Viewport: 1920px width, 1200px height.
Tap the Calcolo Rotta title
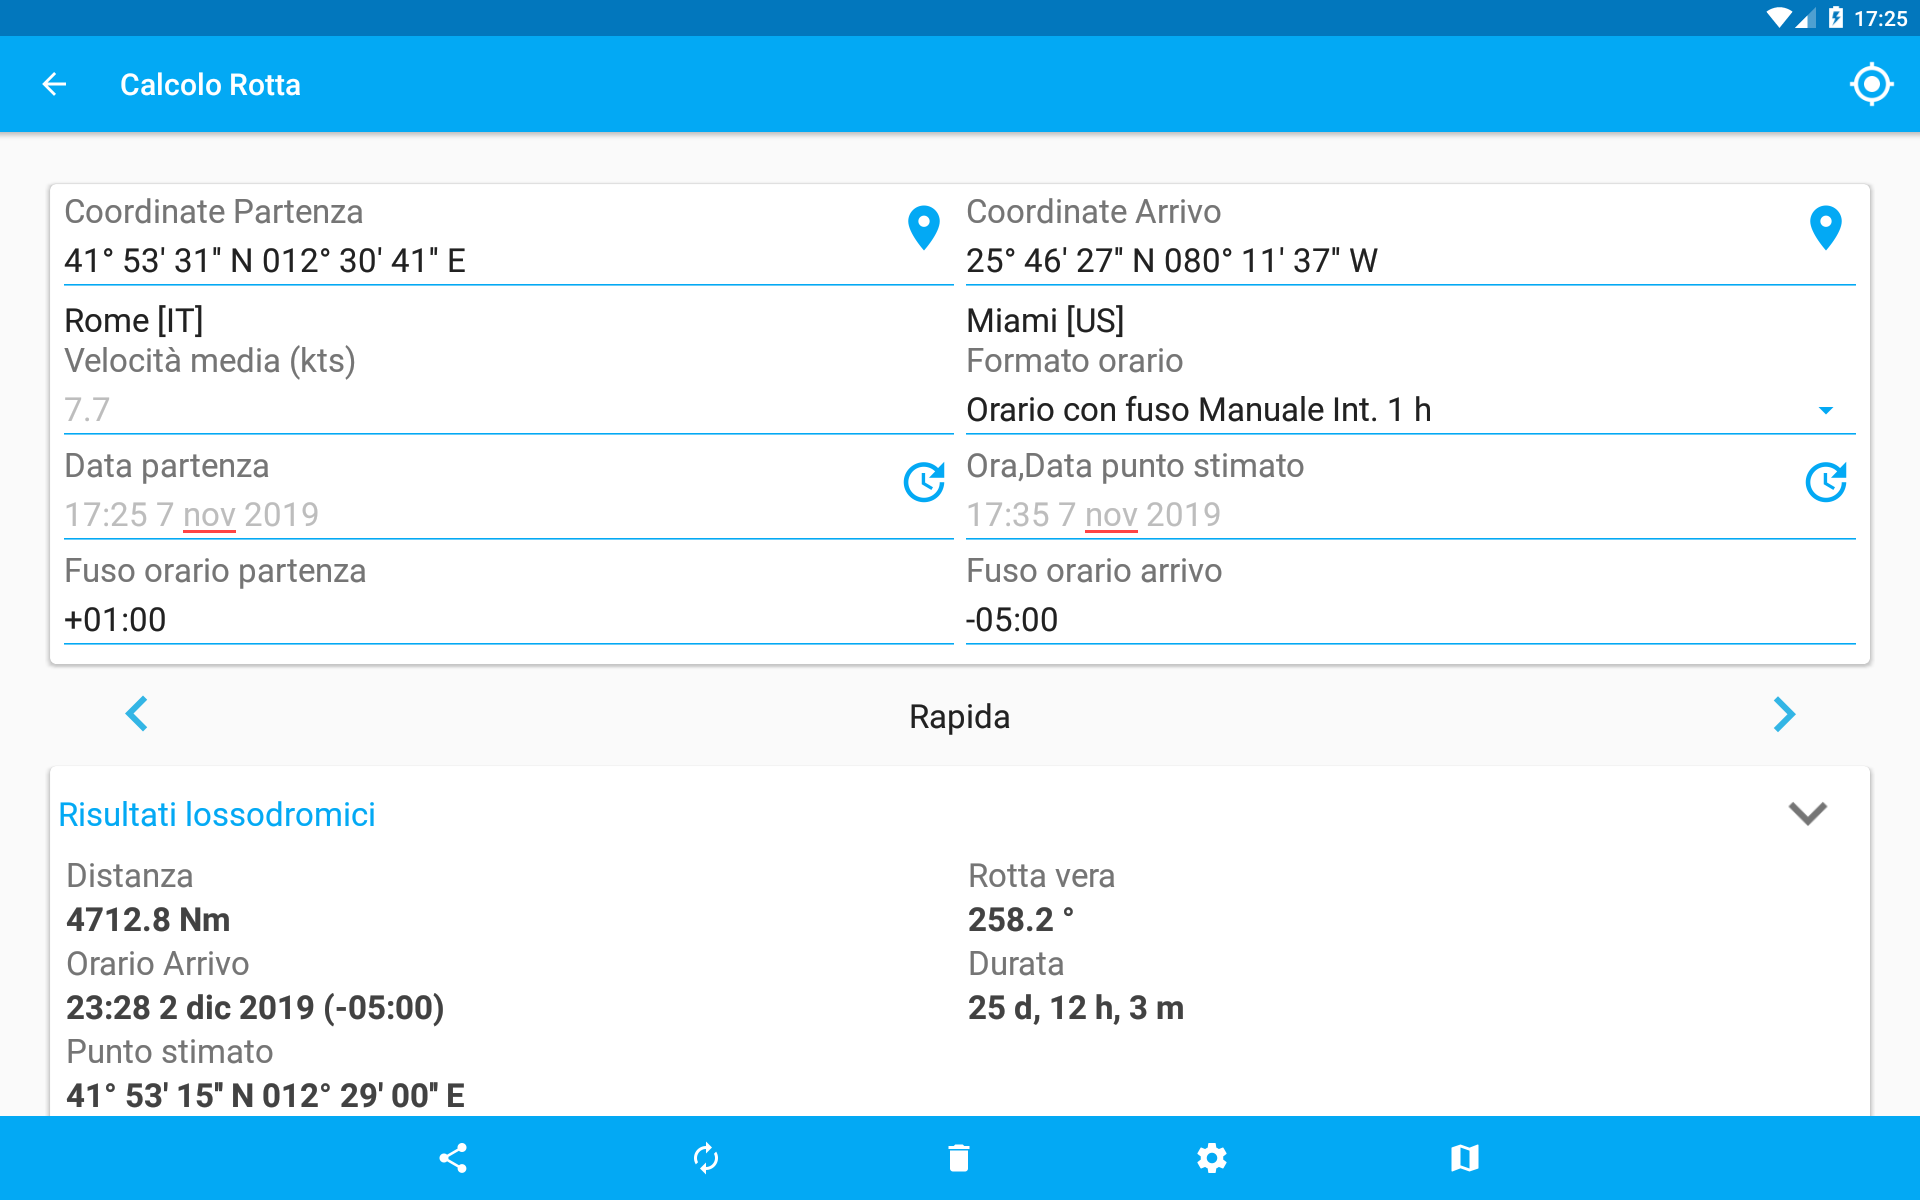click(210, 85)
